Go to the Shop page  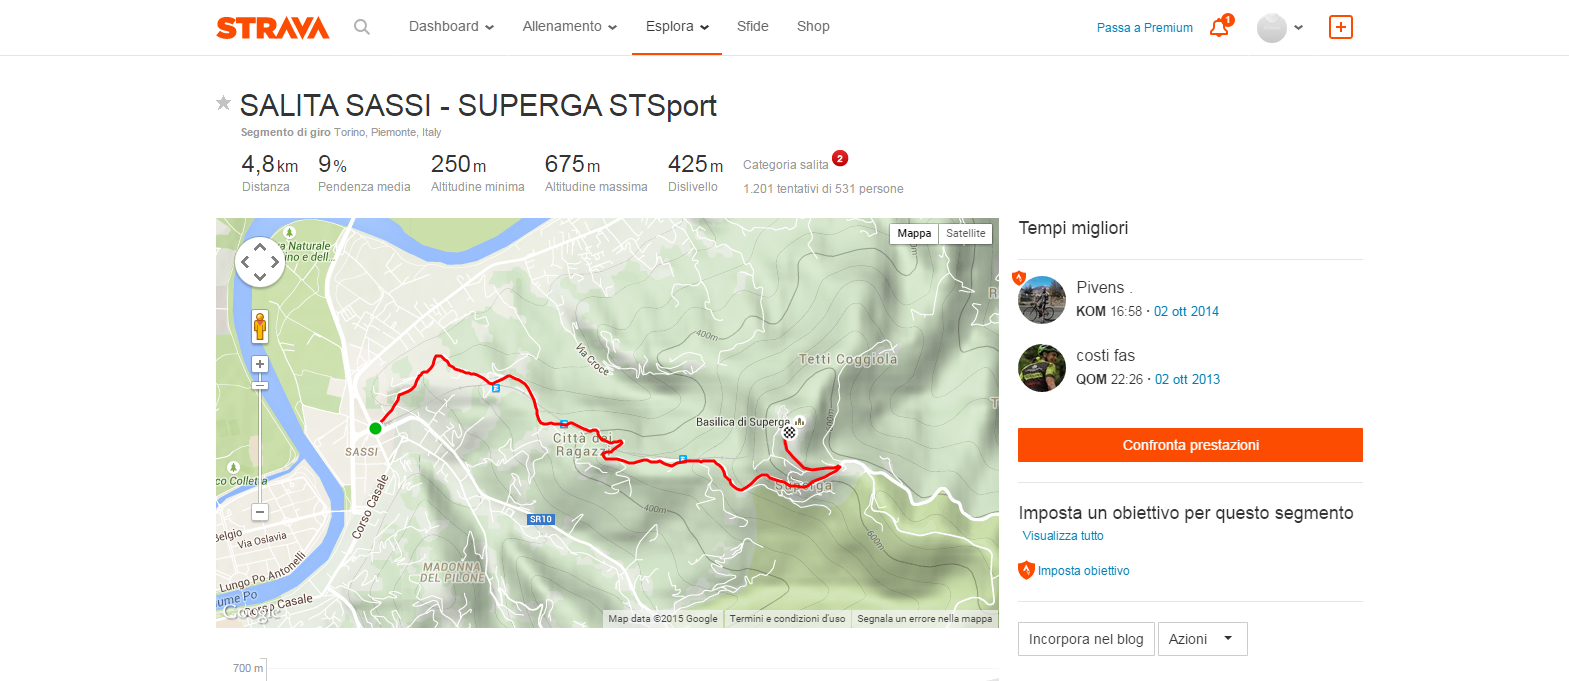coord(813,27)
